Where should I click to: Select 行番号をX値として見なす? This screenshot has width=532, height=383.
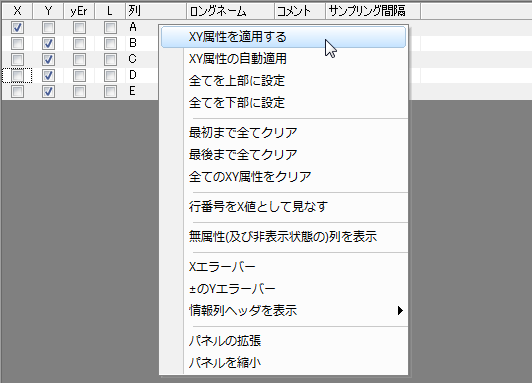tap(283, 206)
